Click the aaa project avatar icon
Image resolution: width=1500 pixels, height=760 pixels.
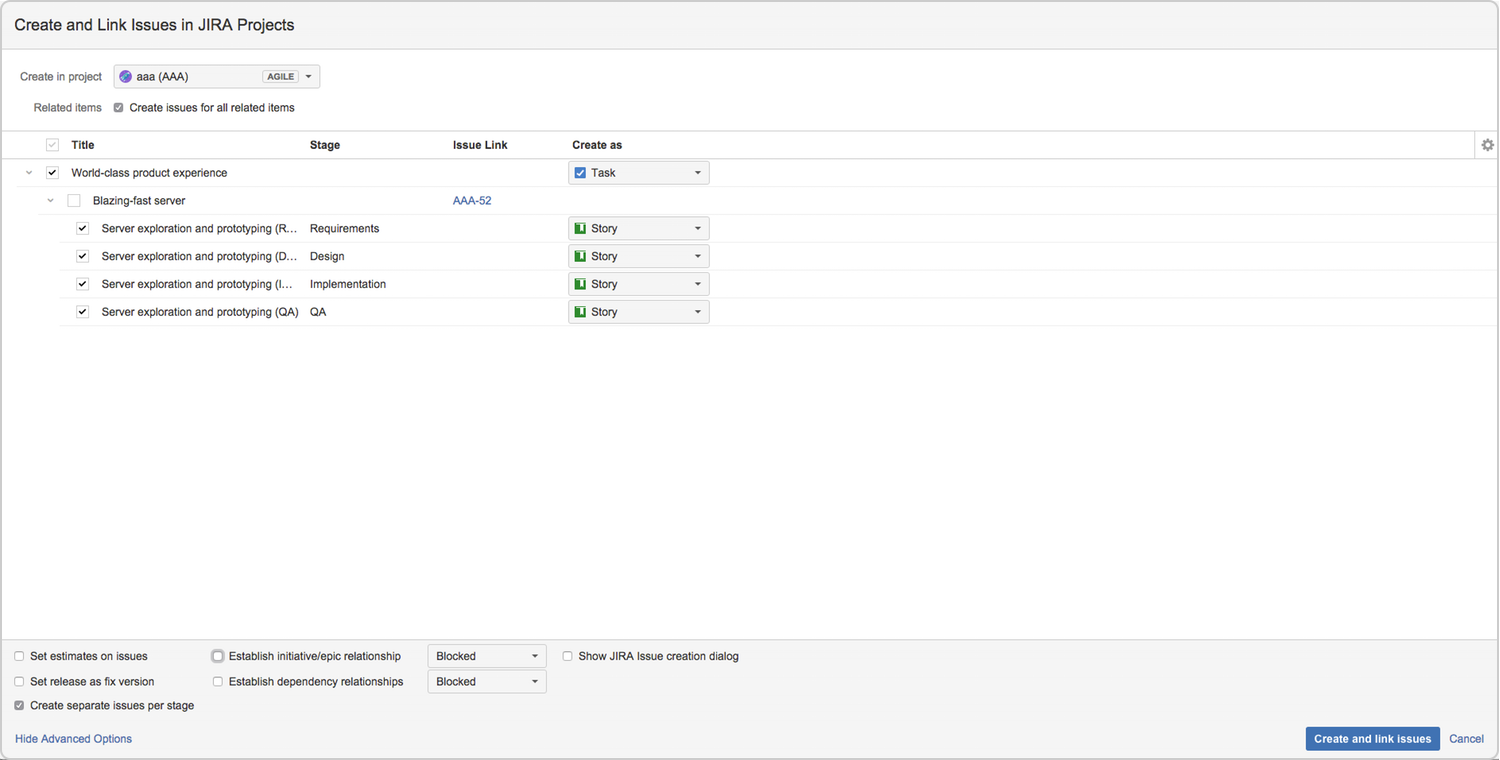[126, 76]
